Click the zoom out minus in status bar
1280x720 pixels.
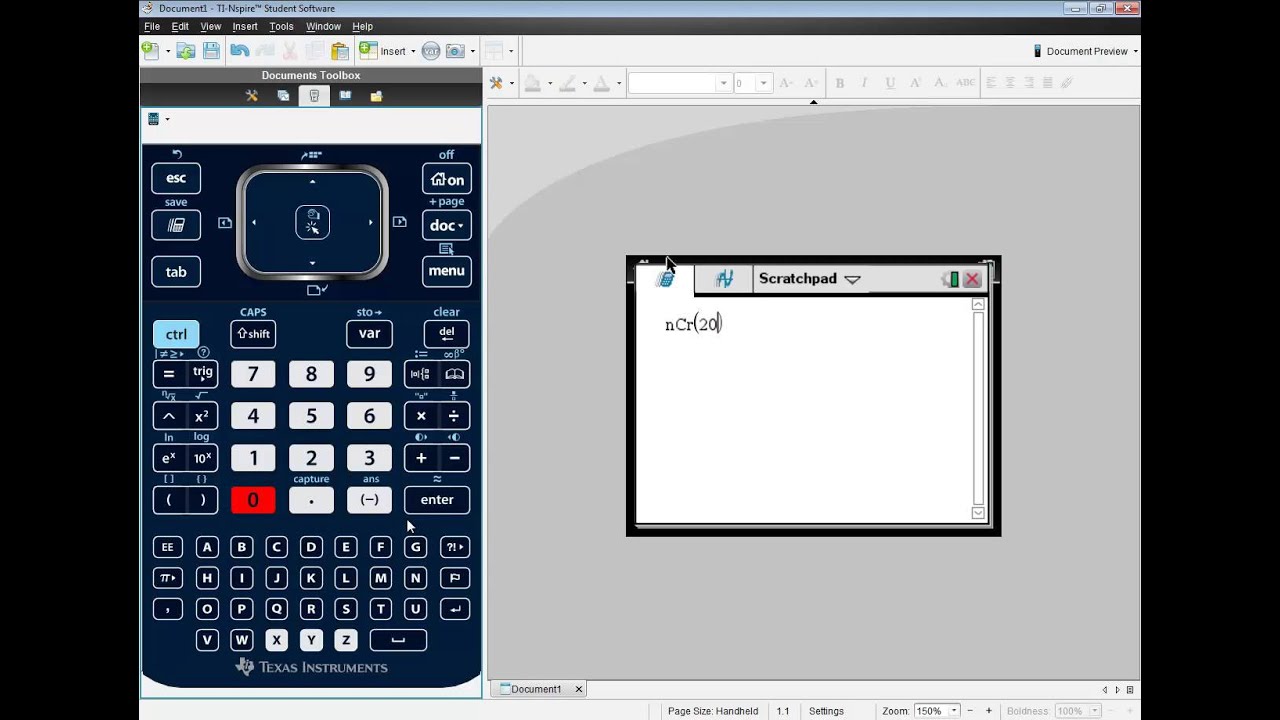click(x=970, y=711)
